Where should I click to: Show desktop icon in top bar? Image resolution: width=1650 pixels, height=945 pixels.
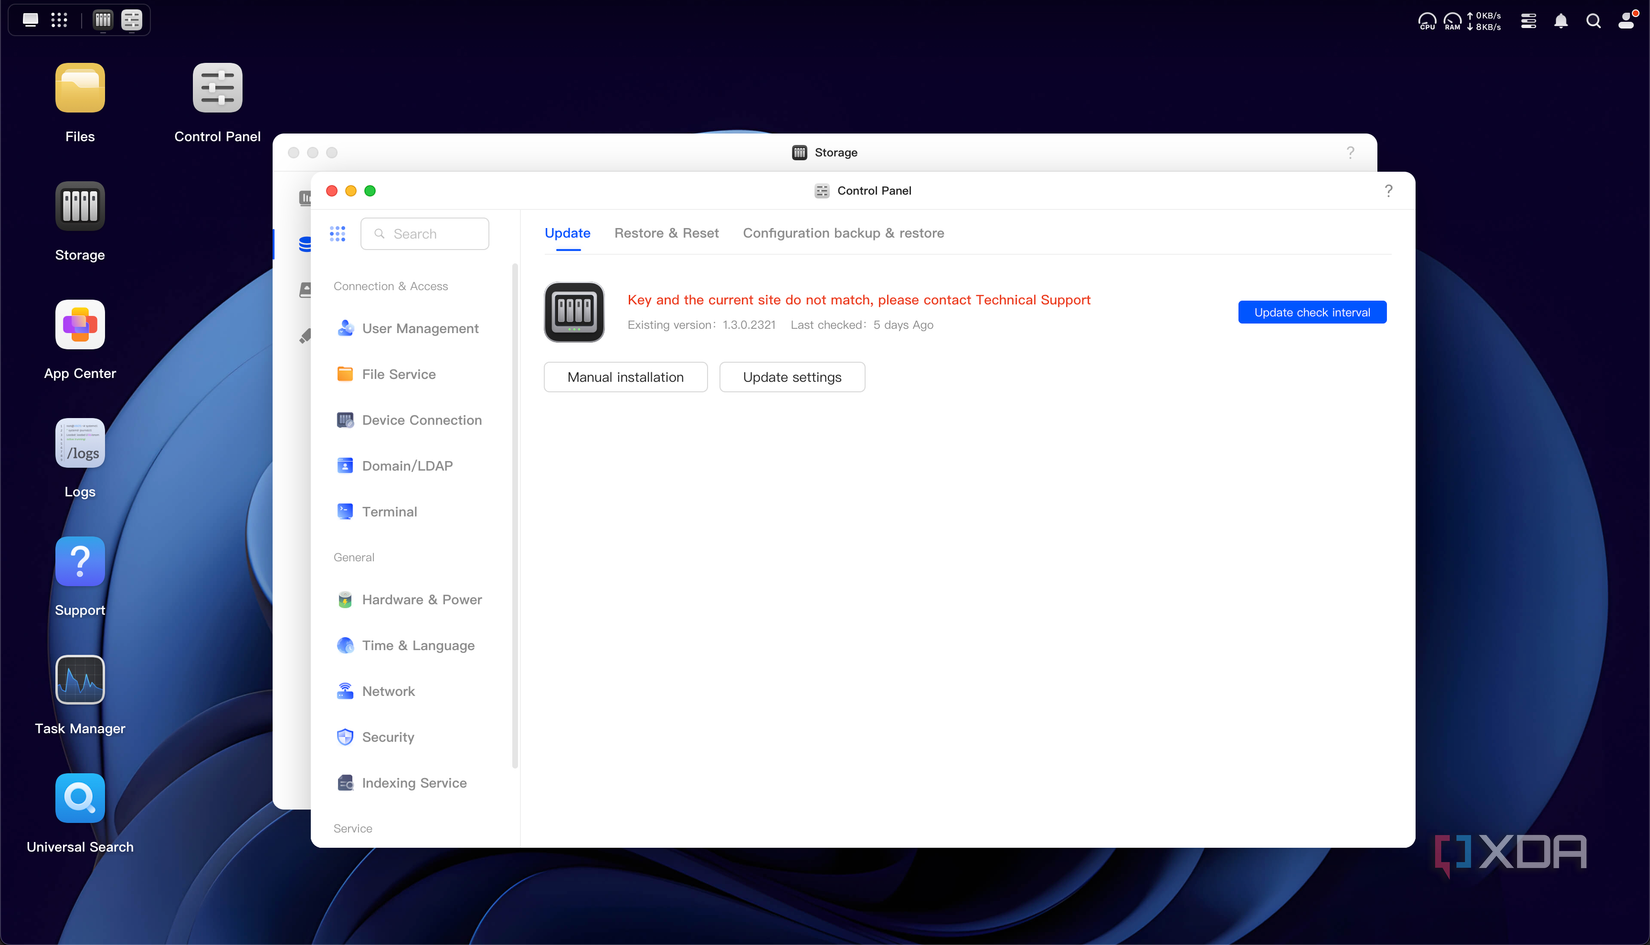(31, 20)
